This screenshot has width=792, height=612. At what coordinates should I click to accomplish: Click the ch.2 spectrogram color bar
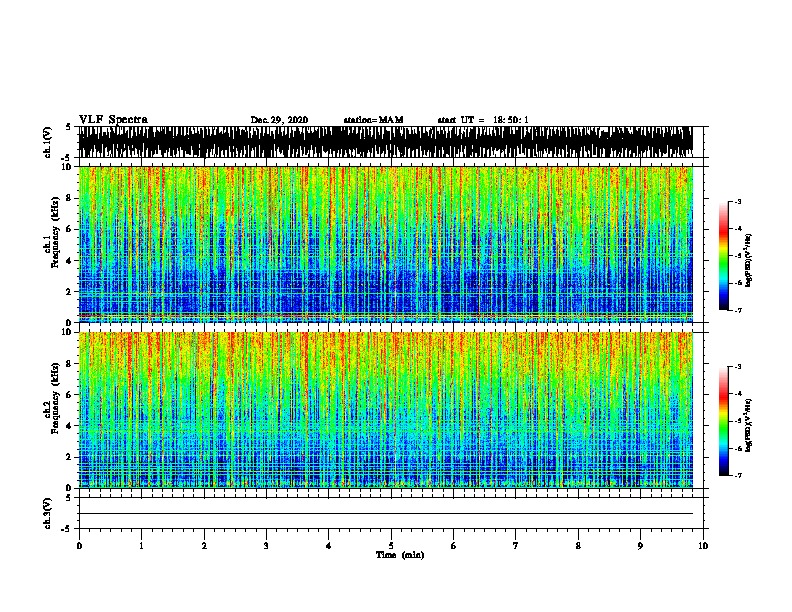pos(723,421)
